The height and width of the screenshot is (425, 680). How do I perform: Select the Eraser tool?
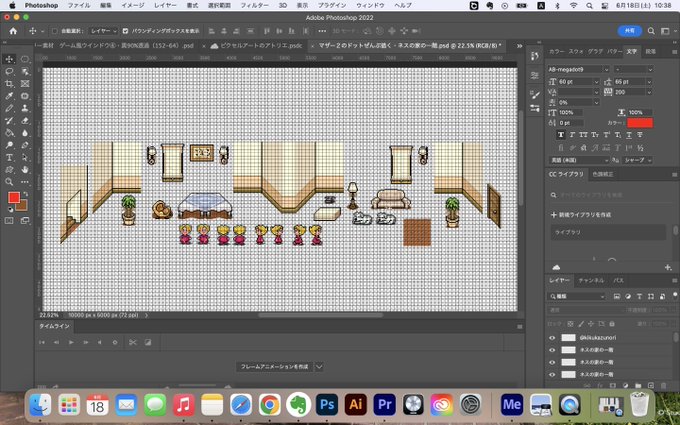[x=25, y=121]
